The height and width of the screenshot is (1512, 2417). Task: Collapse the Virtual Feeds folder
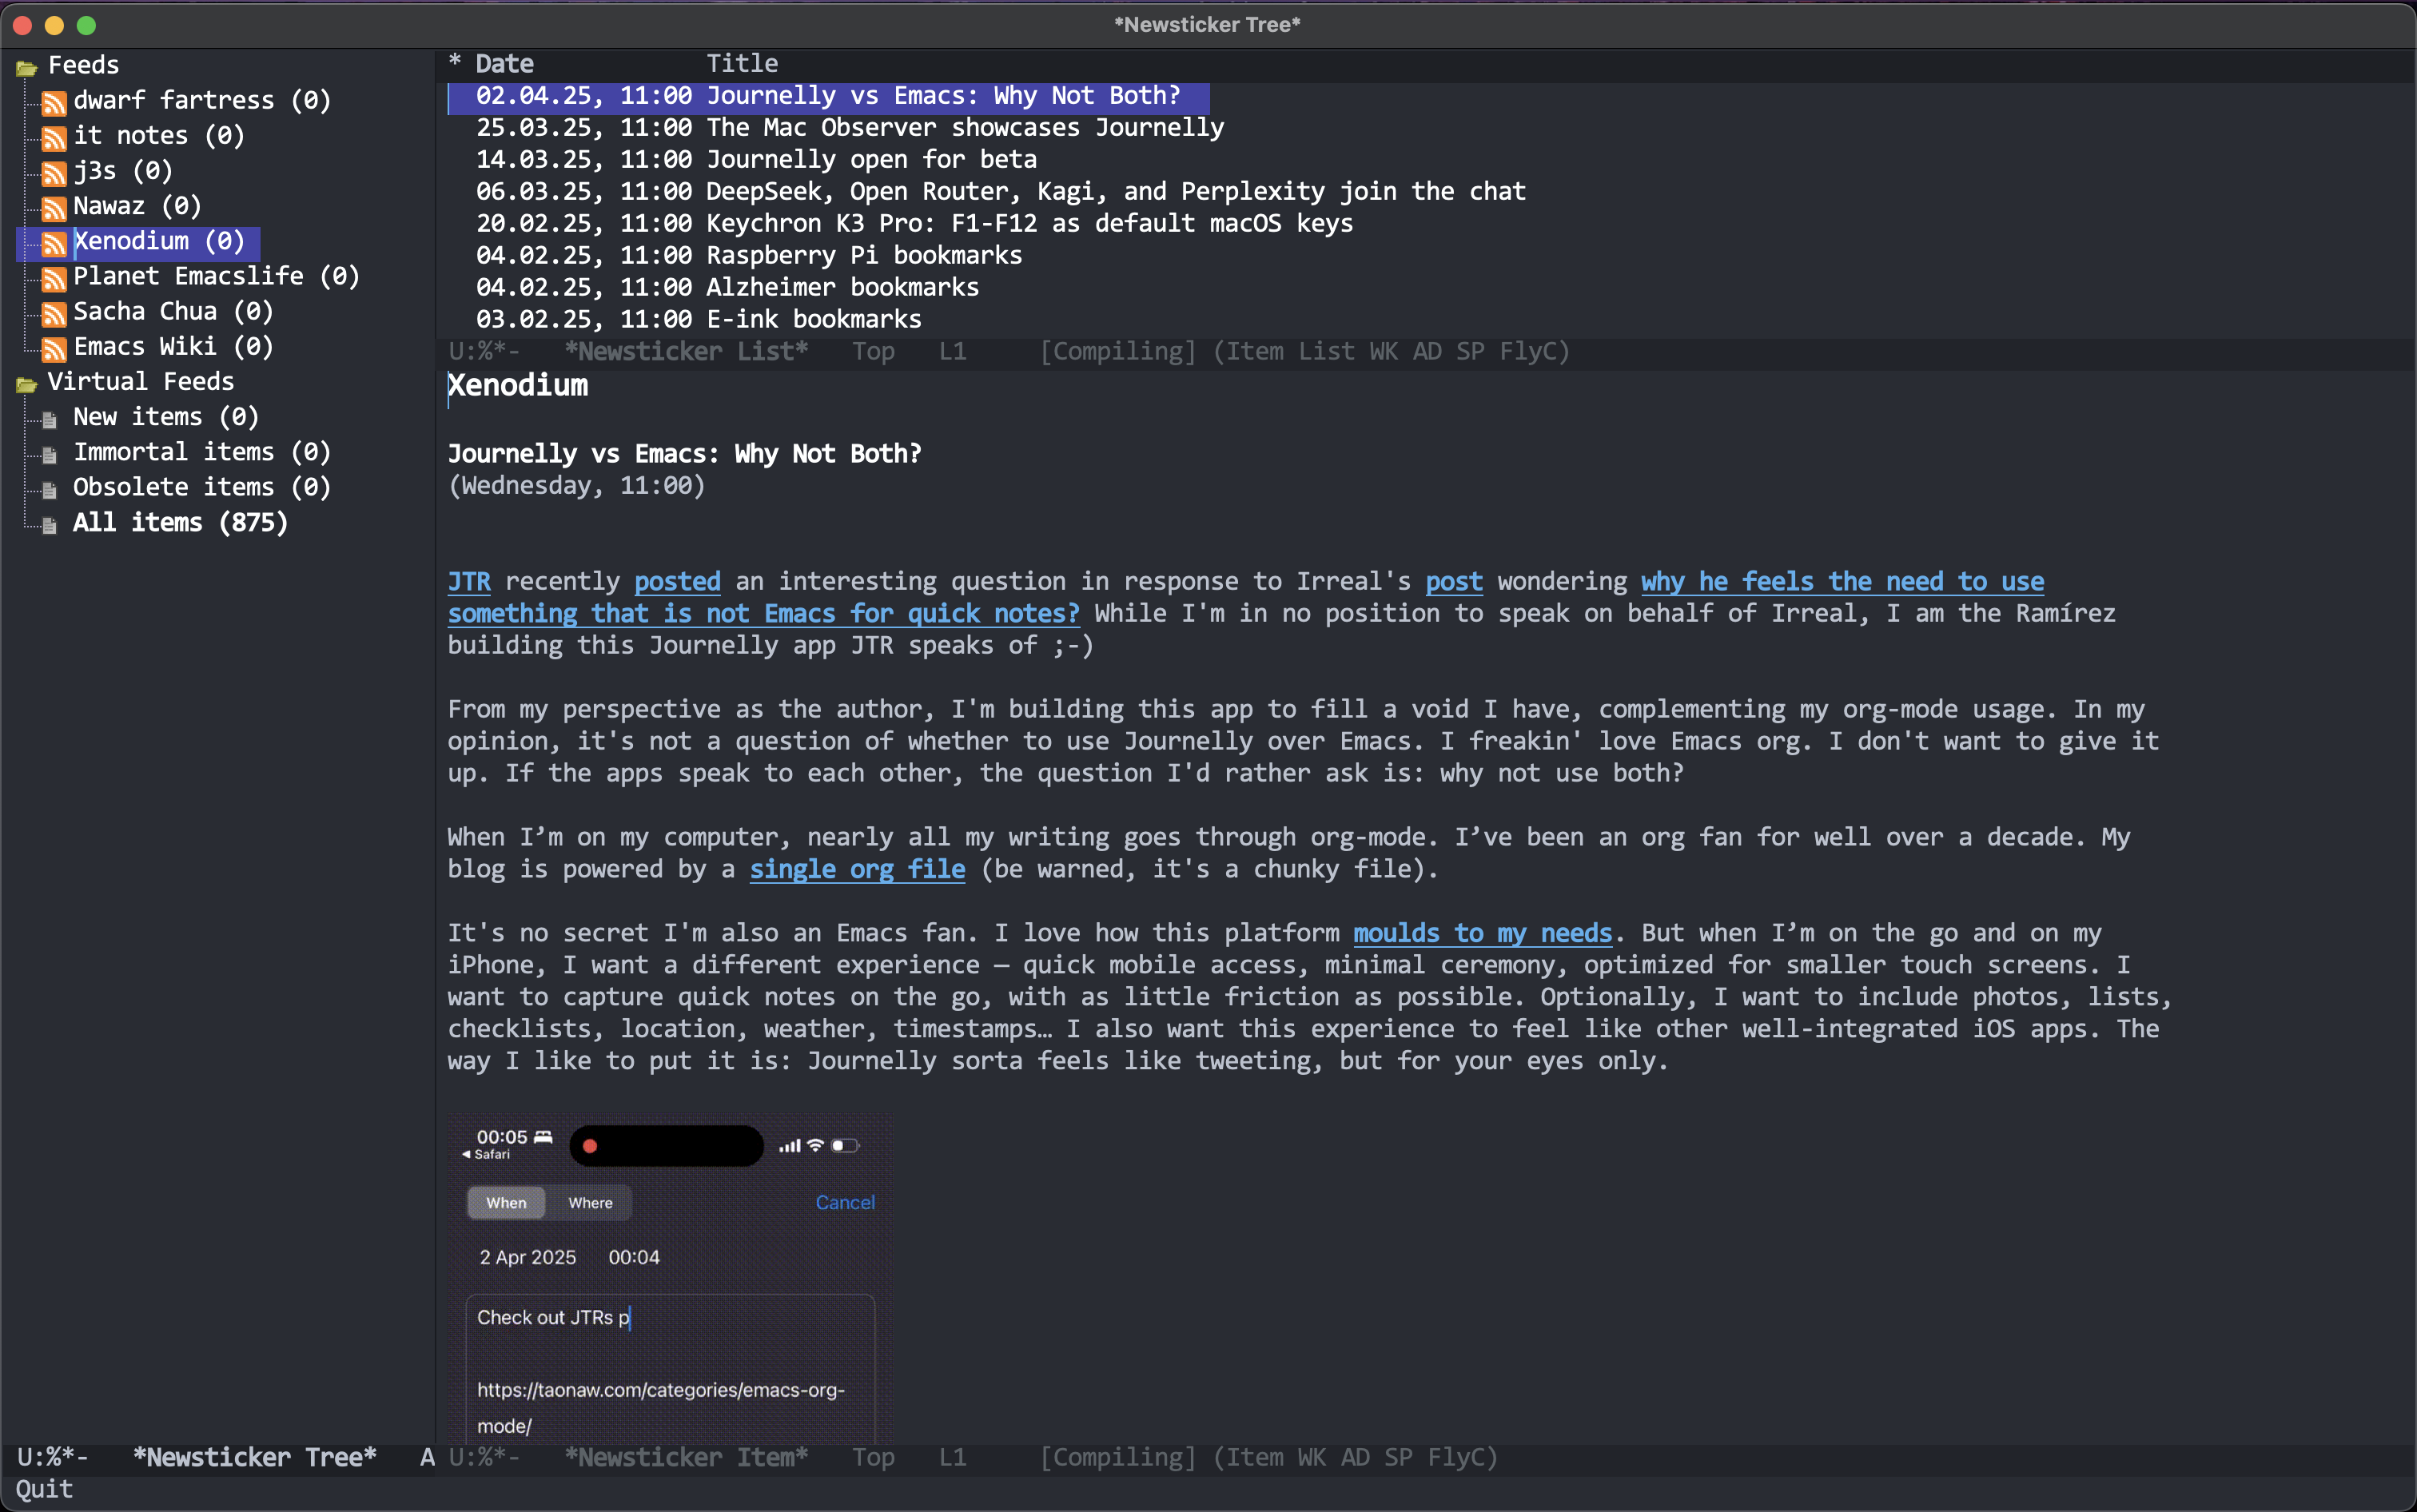pyautogui.click(x=27, y=384)
